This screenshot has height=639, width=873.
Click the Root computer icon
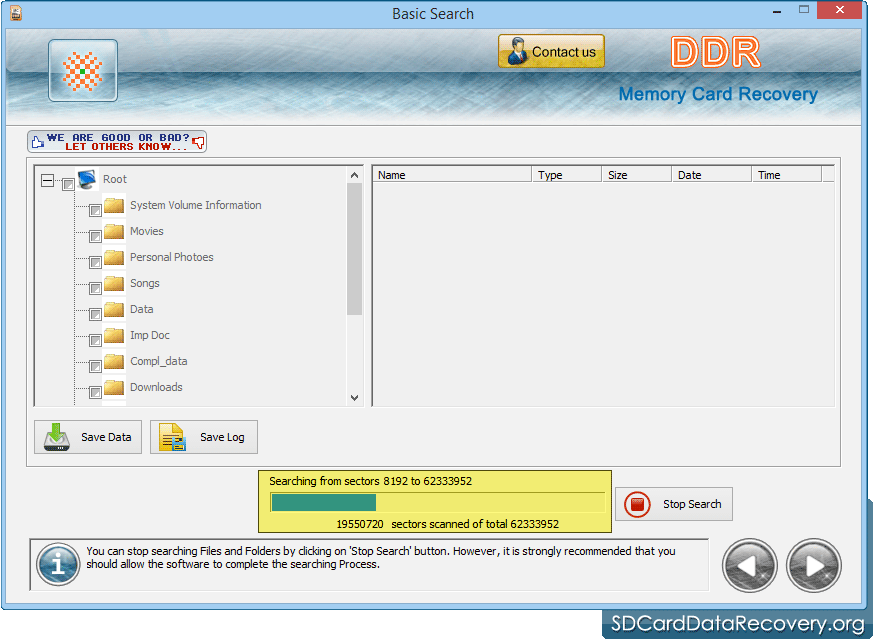[87, 179]
